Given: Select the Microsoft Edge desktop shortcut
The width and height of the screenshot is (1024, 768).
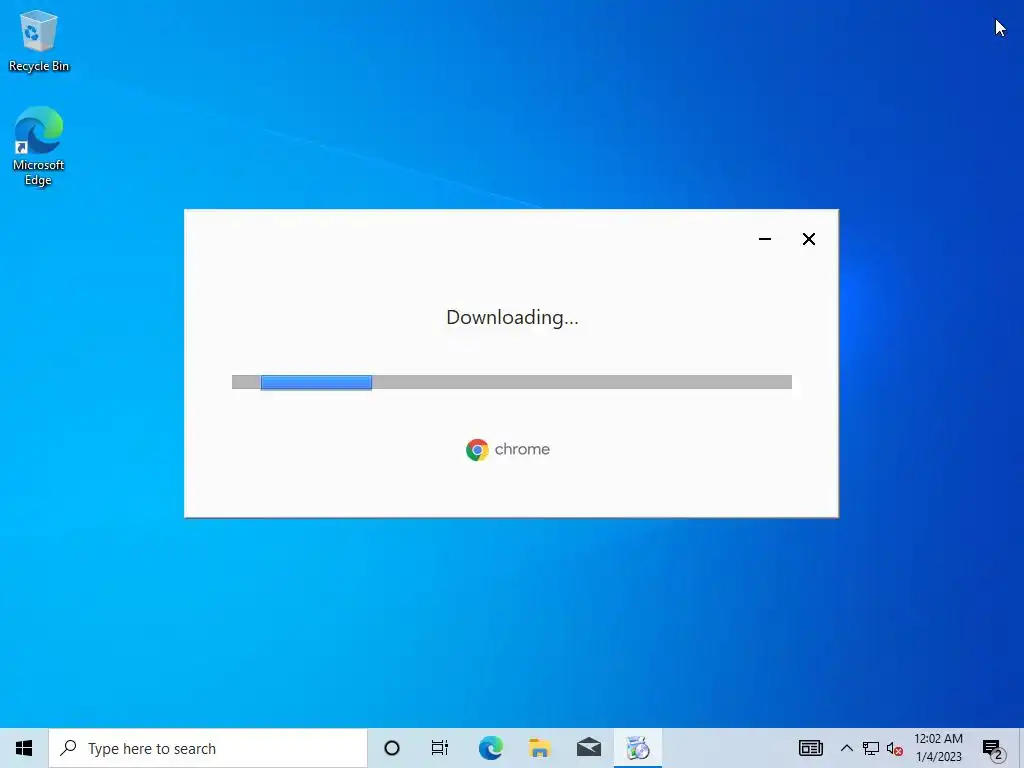Looking at the screenshot, I should (x=39, y=146).
